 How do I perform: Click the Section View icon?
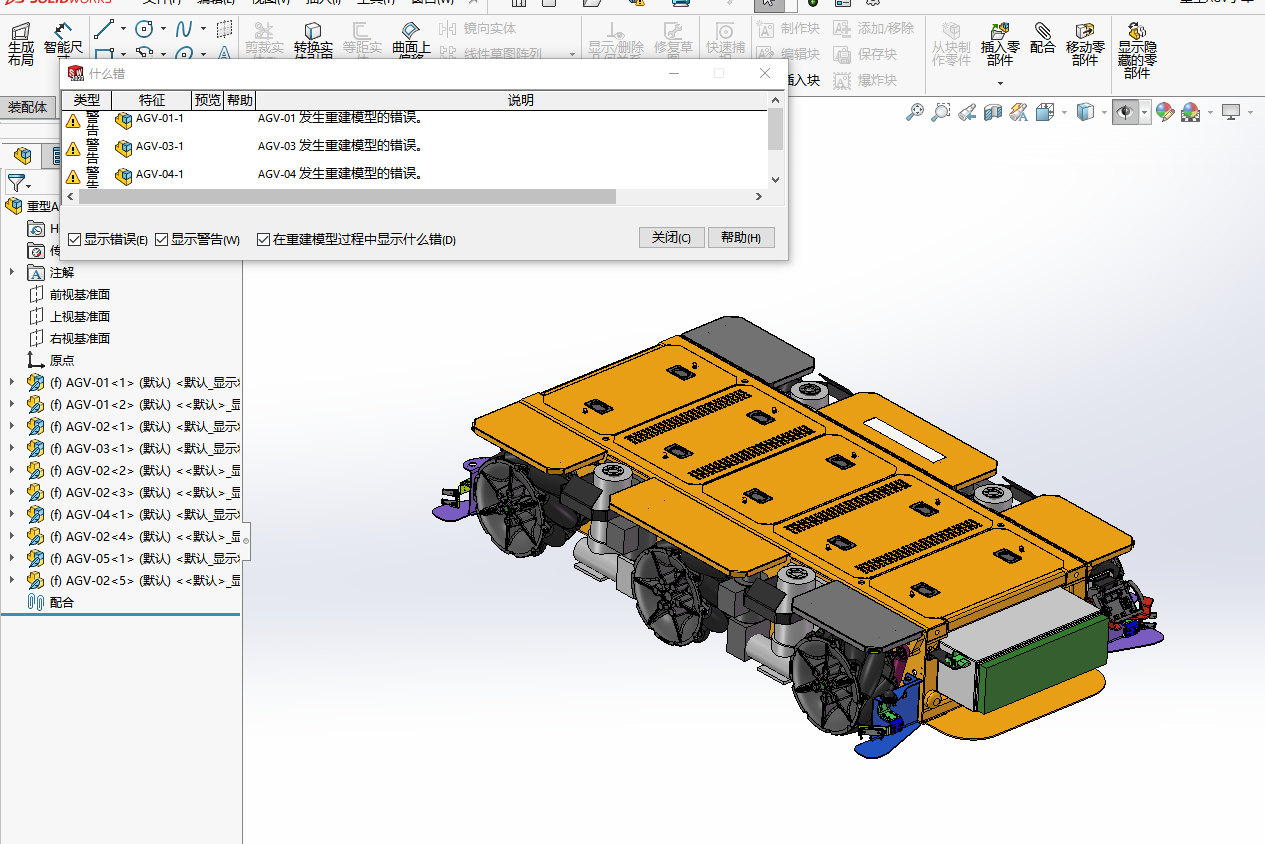click(x=992, y=113)
